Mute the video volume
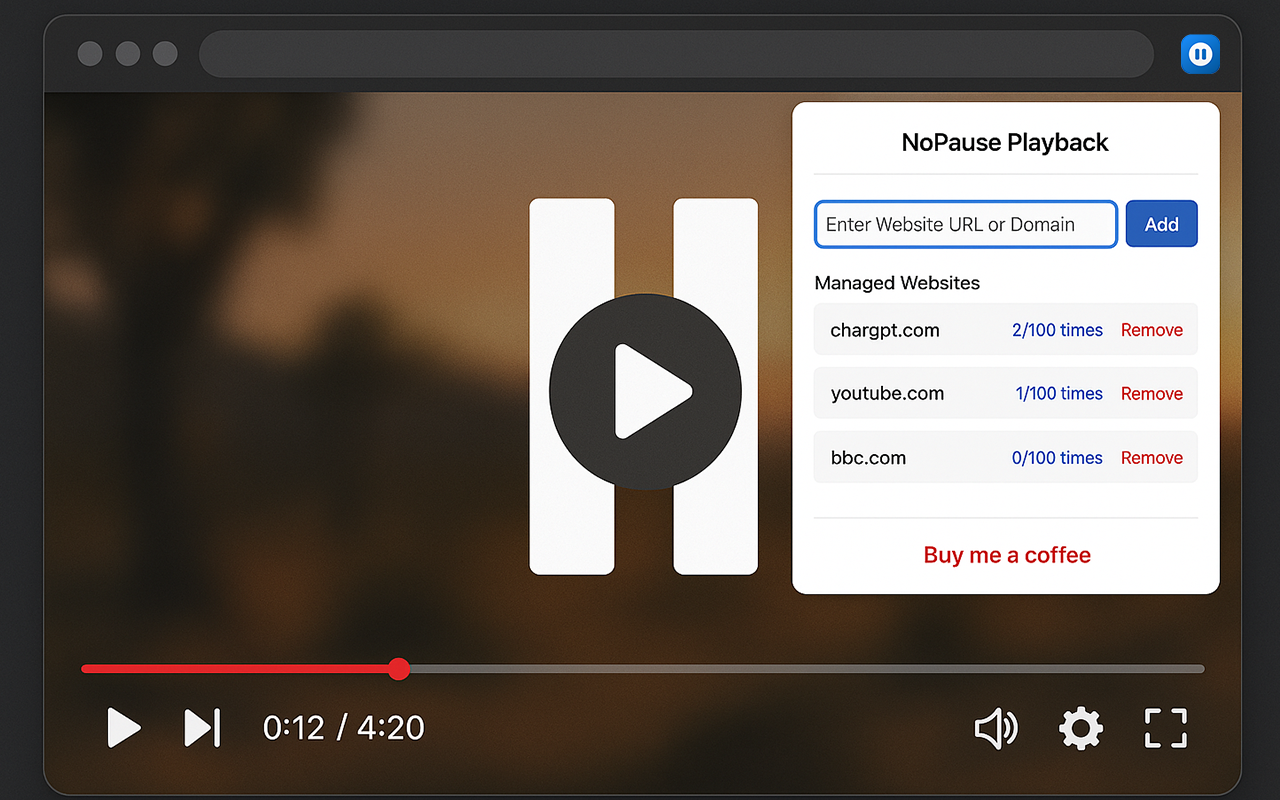Viewport: 1280px width, 800px height. [996, 729]
